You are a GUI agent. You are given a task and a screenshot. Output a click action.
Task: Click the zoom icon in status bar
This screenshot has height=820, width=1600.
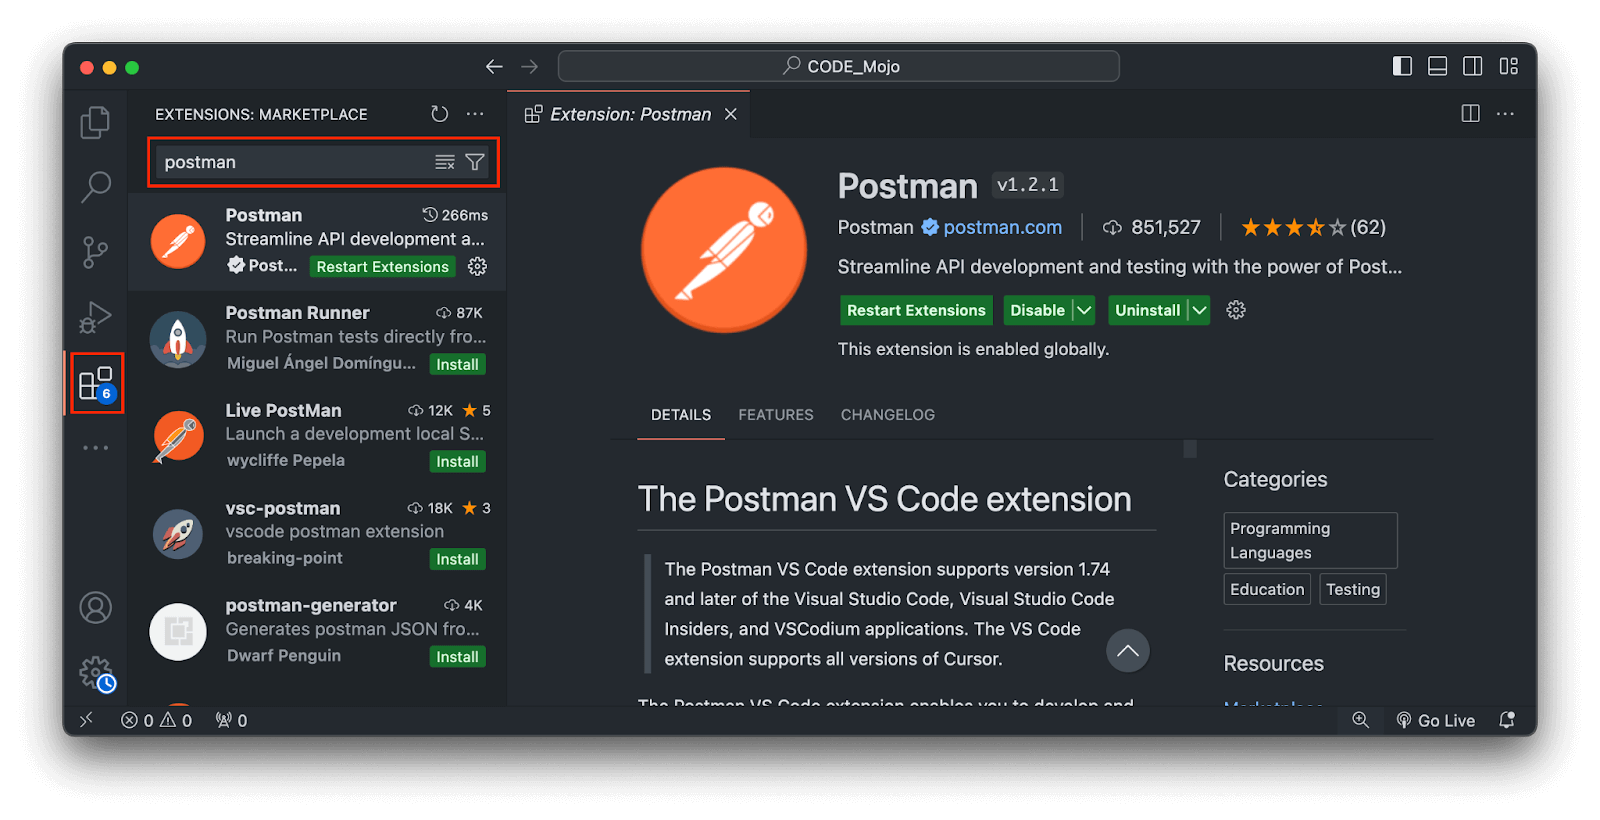coord(1361,720)
